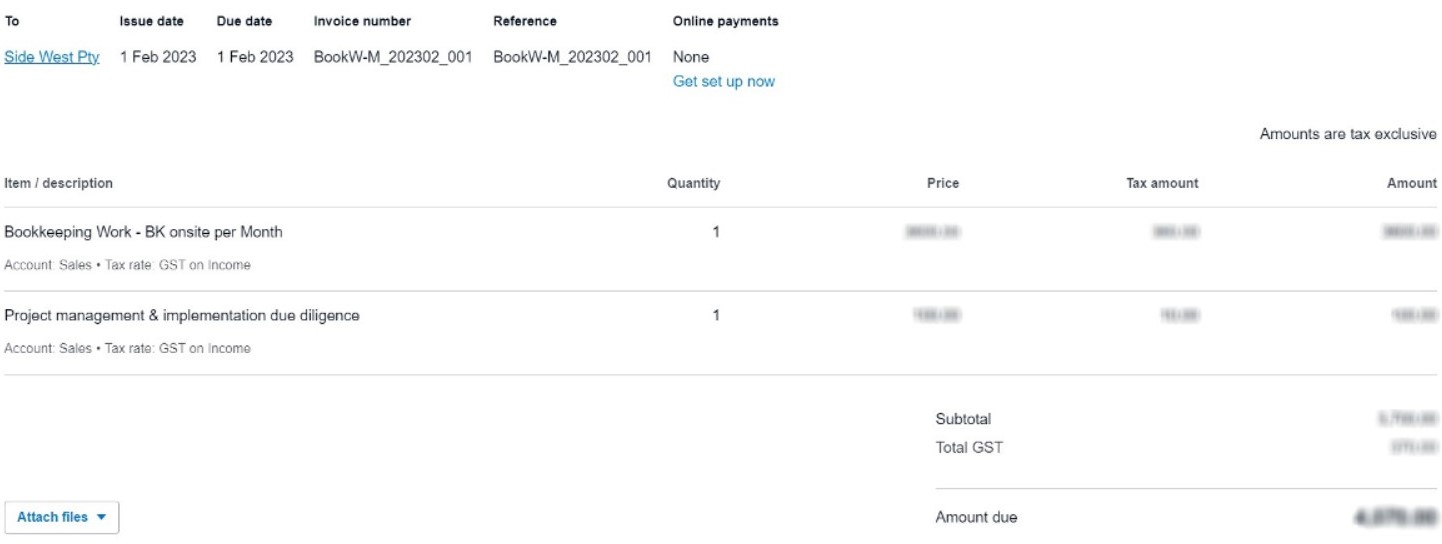Click the quantity of the Bookkeeping Work row
The height and width of the screenshot is (544, 1442).
click(716, 232)
